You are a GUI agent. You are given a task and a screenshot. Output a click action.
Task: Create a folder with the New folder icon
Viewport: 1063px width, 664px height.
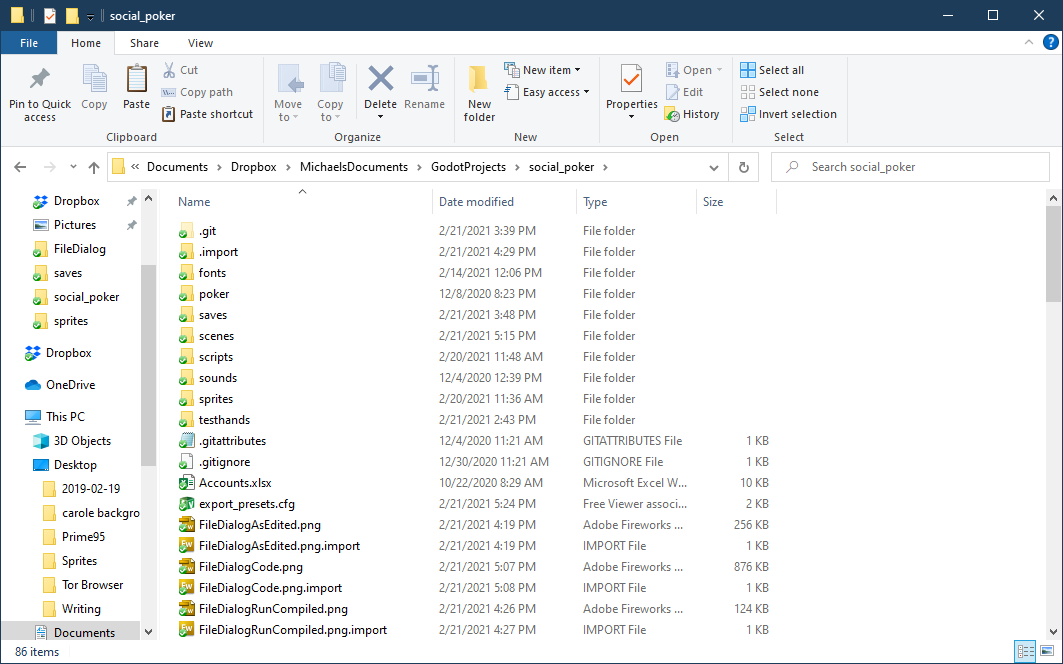tap(478, 88)
